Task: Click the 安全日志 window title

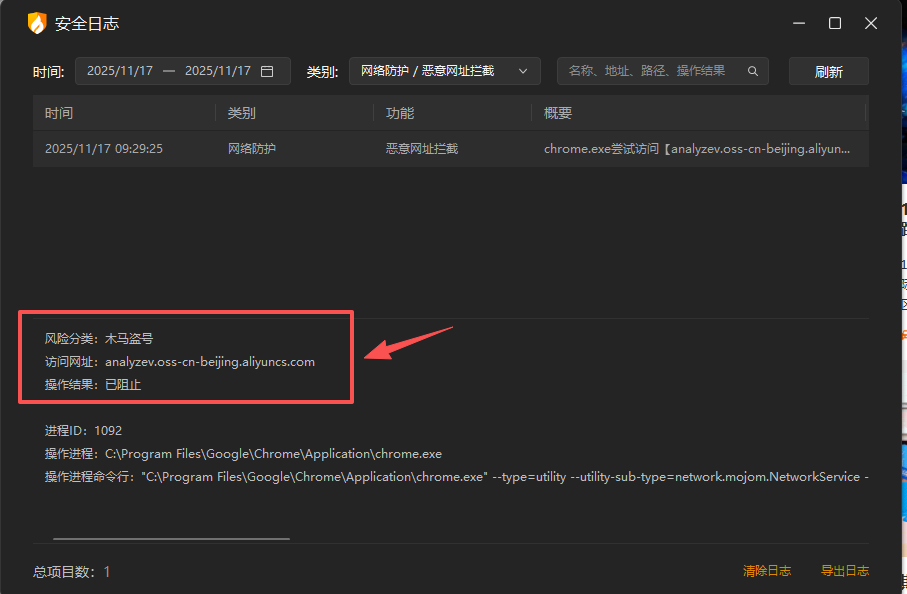Action: [x=87, y=23]
